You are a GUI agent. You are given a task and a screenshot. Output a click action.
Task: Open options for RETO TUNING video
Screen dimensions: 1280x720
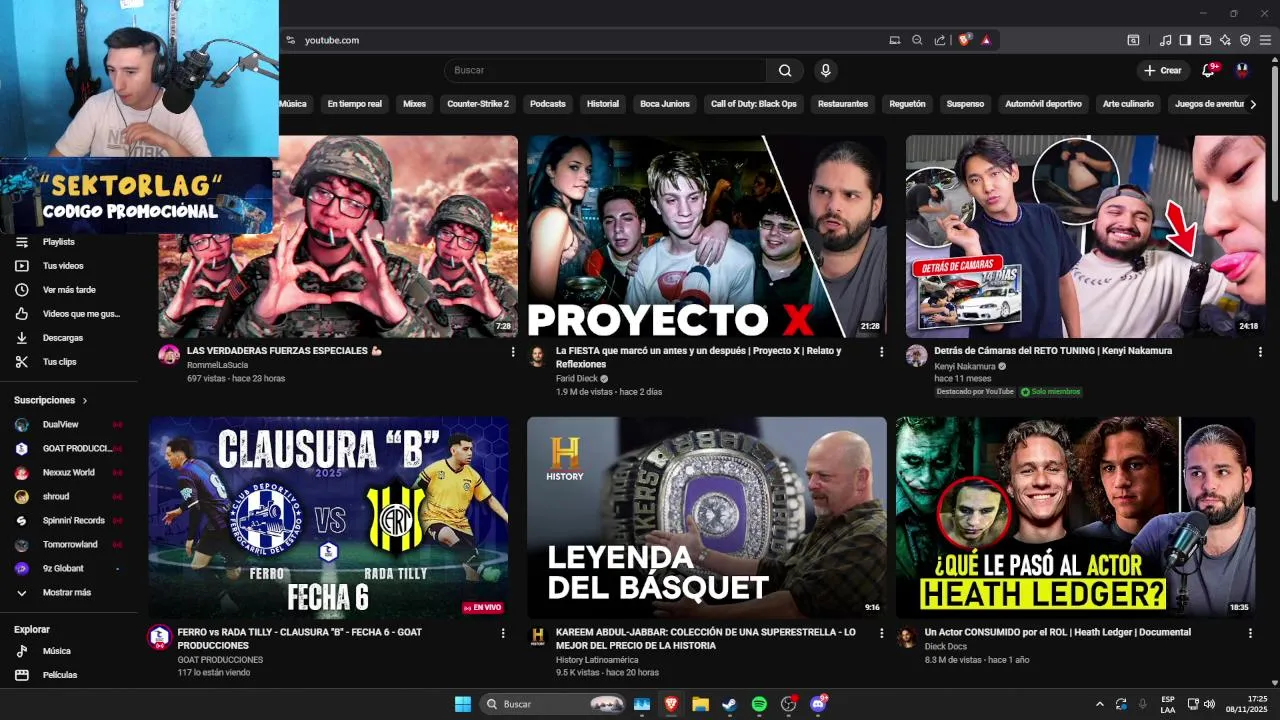pos(1260,352)
